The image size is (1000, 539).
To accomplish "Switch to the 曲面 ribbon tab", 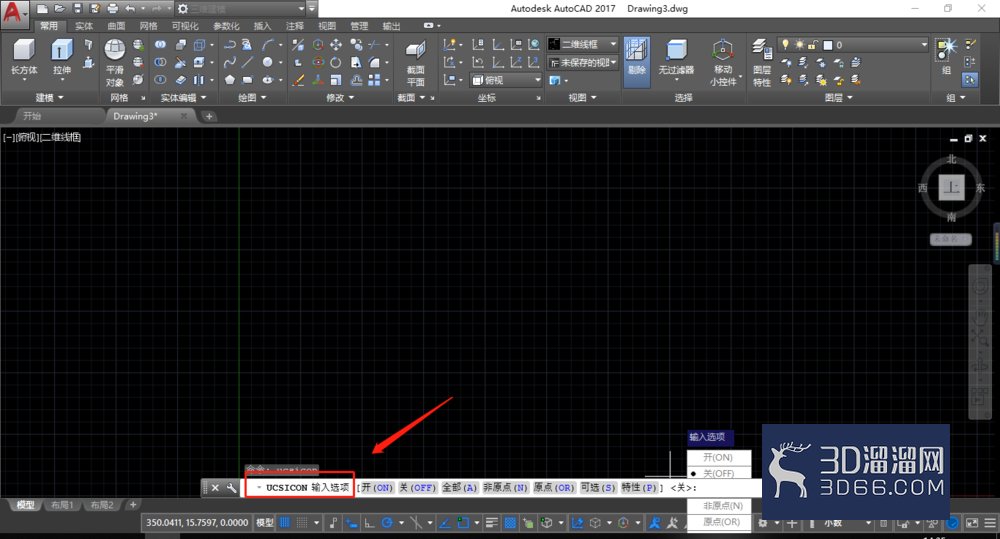I will [116, 26].
